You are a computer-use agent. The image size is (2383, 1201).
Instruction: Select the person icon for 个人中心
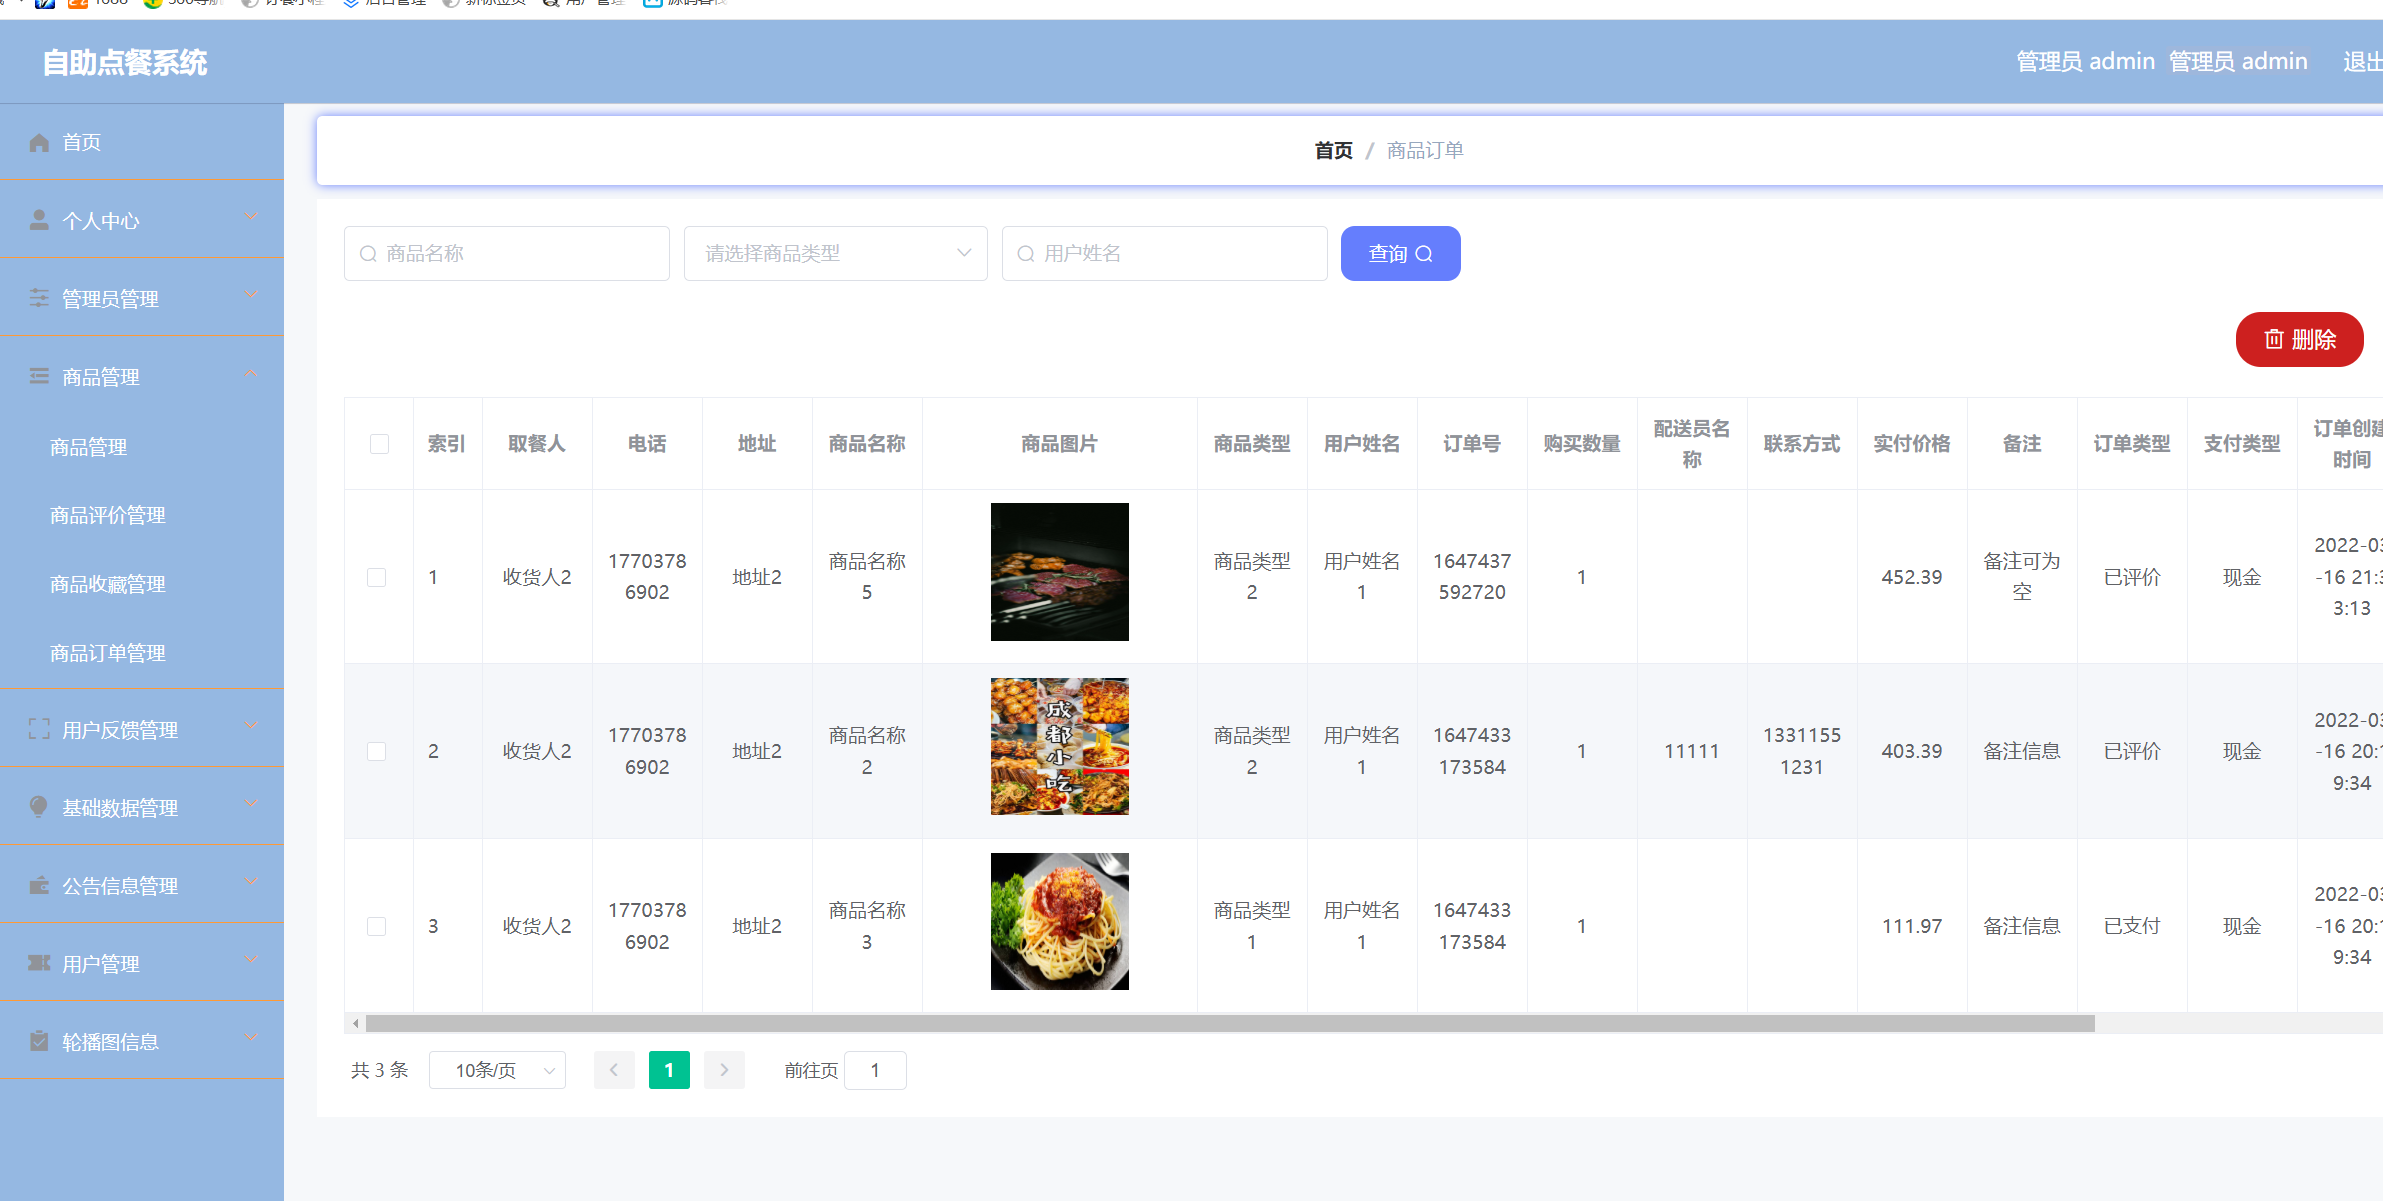click(39, 219)
